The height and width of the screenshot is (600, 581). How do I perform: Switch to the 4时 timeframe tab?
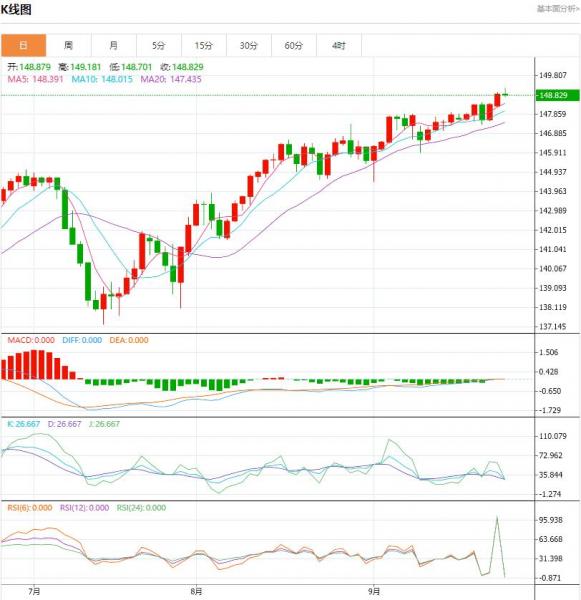(x=339, y=46)
